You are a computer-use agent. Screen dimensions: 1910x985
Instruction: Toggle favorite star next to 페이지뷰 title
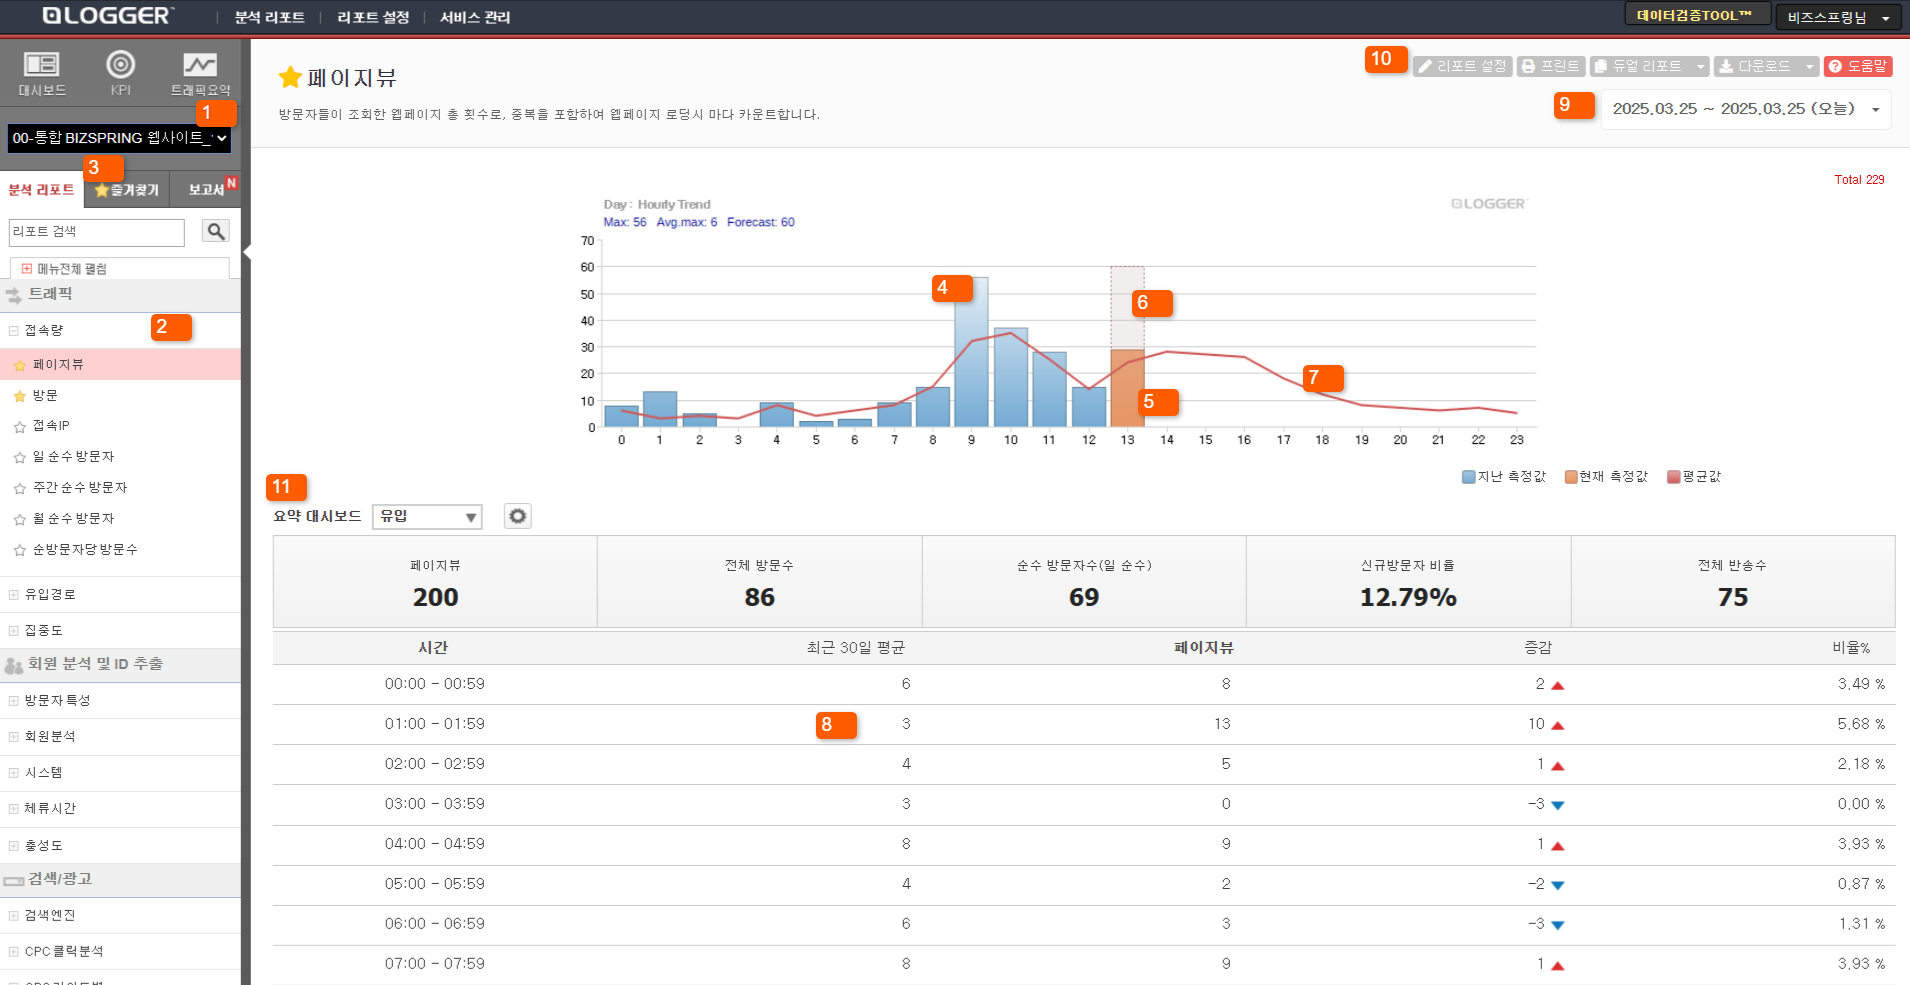tap(290, 77)
